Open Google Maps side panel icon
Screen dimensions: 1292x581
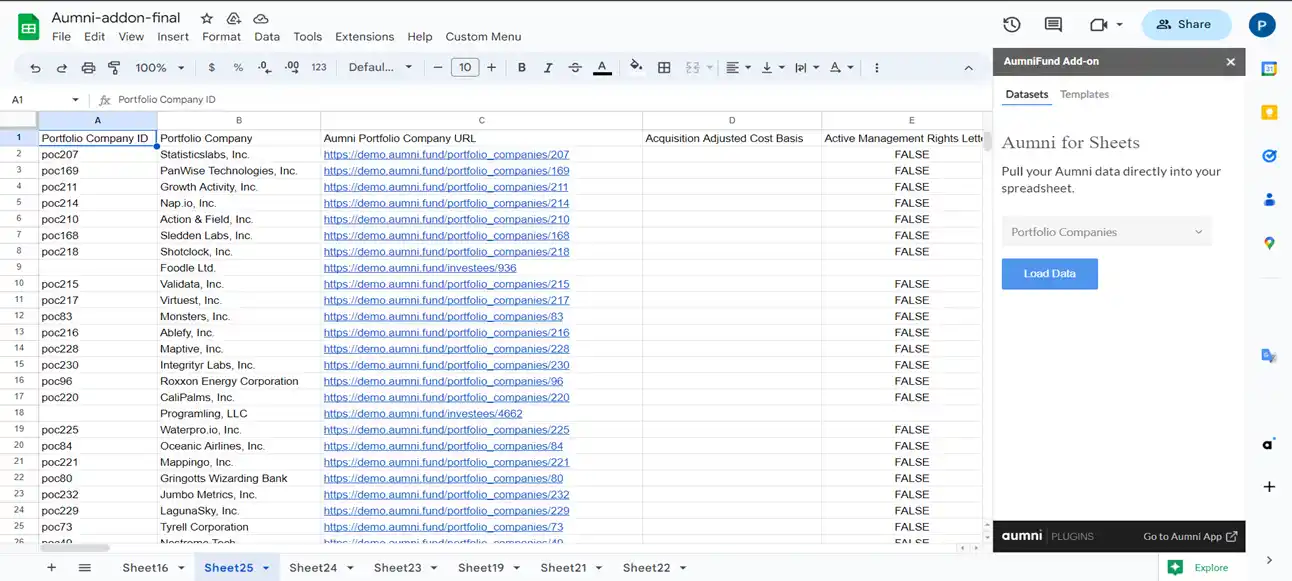pos(1269,243)
